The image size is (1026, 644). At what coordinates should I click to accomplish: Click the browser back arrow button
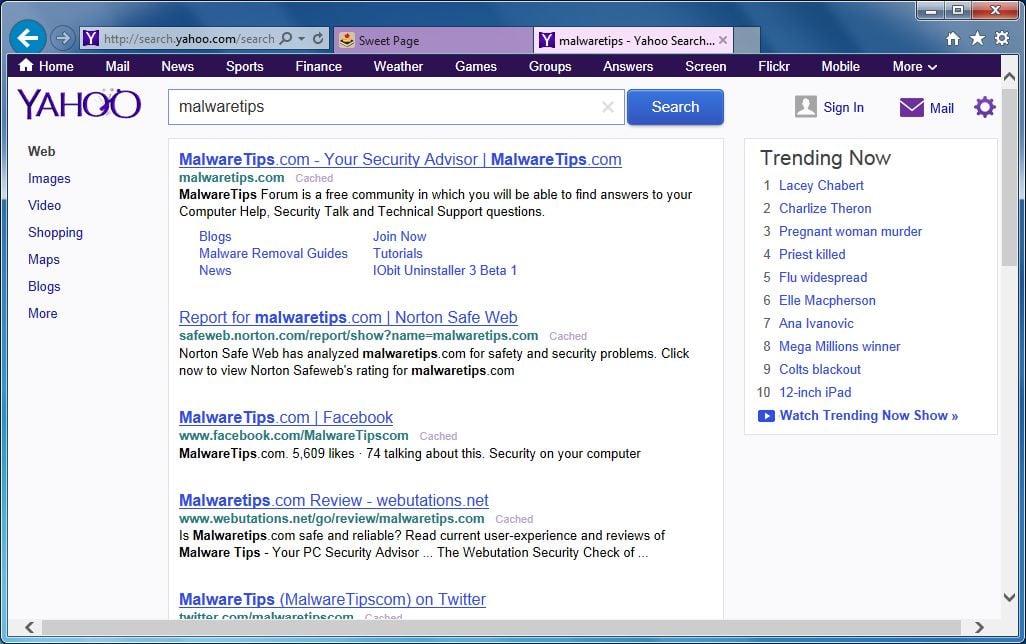point(27,38)
